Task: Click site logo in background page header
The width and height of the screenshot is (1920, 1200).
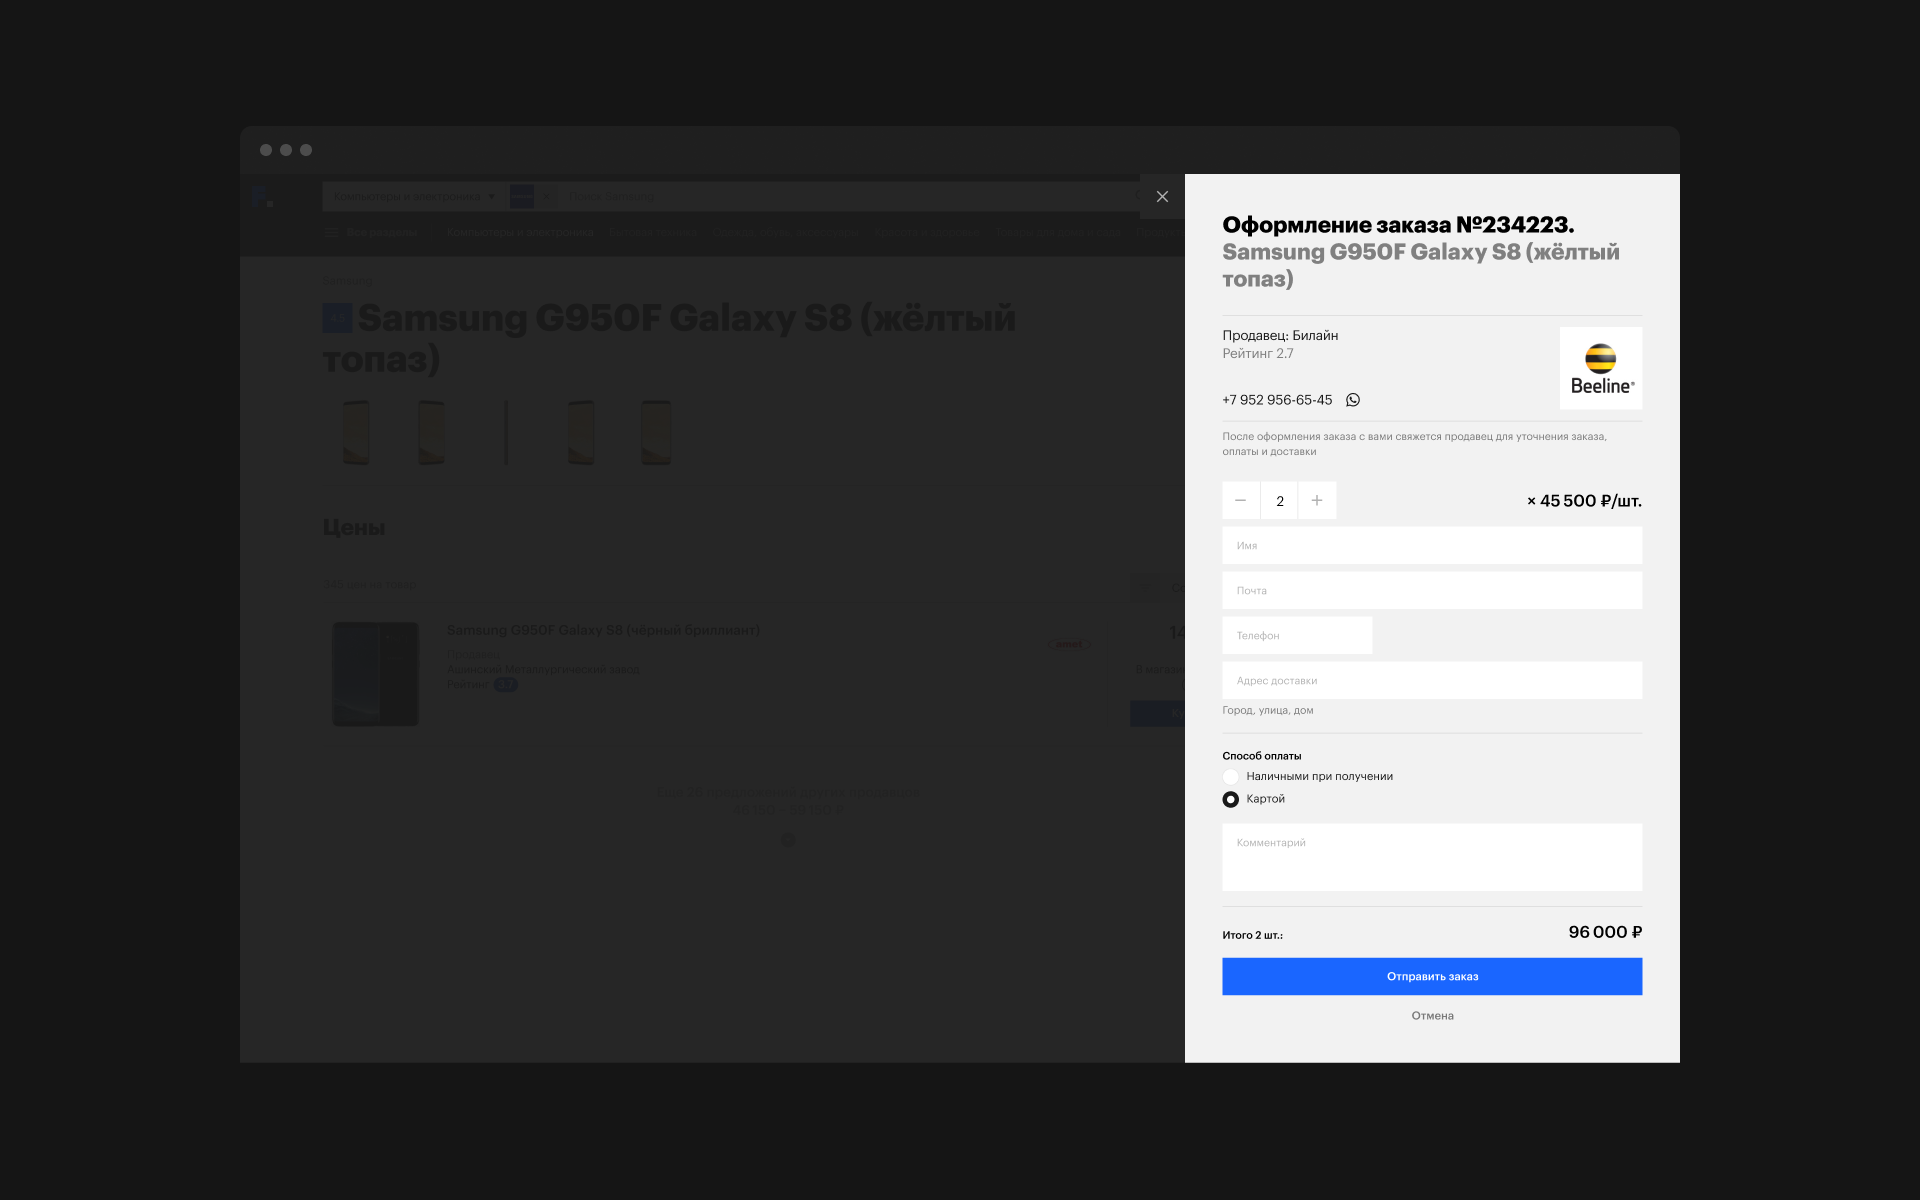Action: point(263,197)
